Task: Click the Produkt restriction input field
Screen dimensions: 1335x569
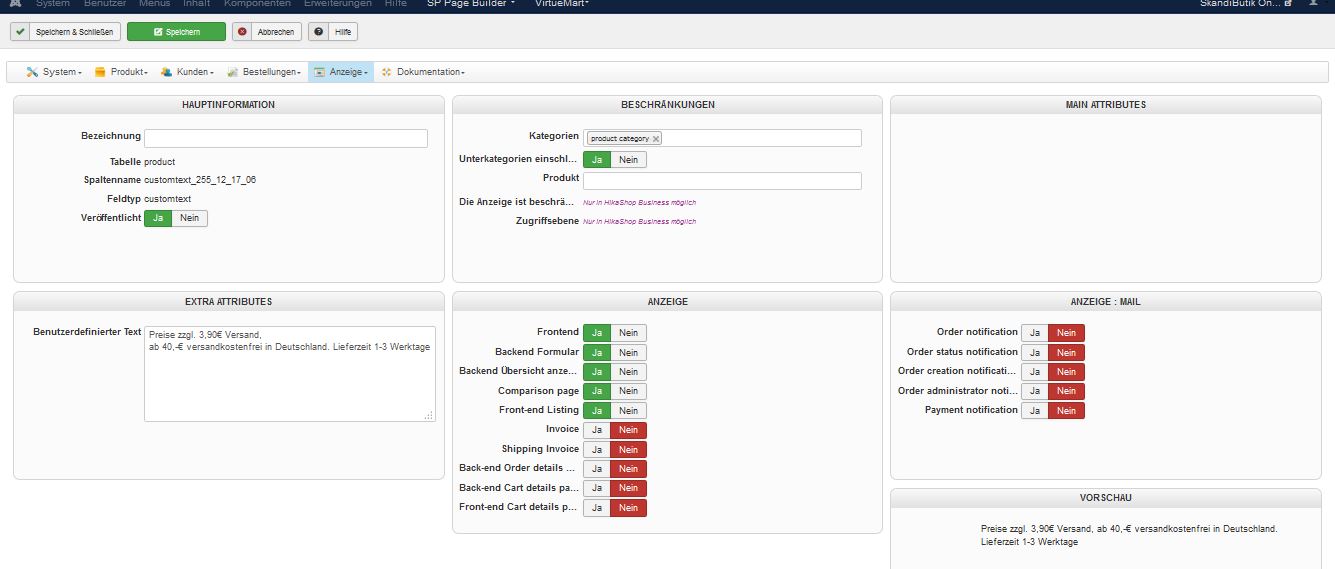Action: click(722, 181)
